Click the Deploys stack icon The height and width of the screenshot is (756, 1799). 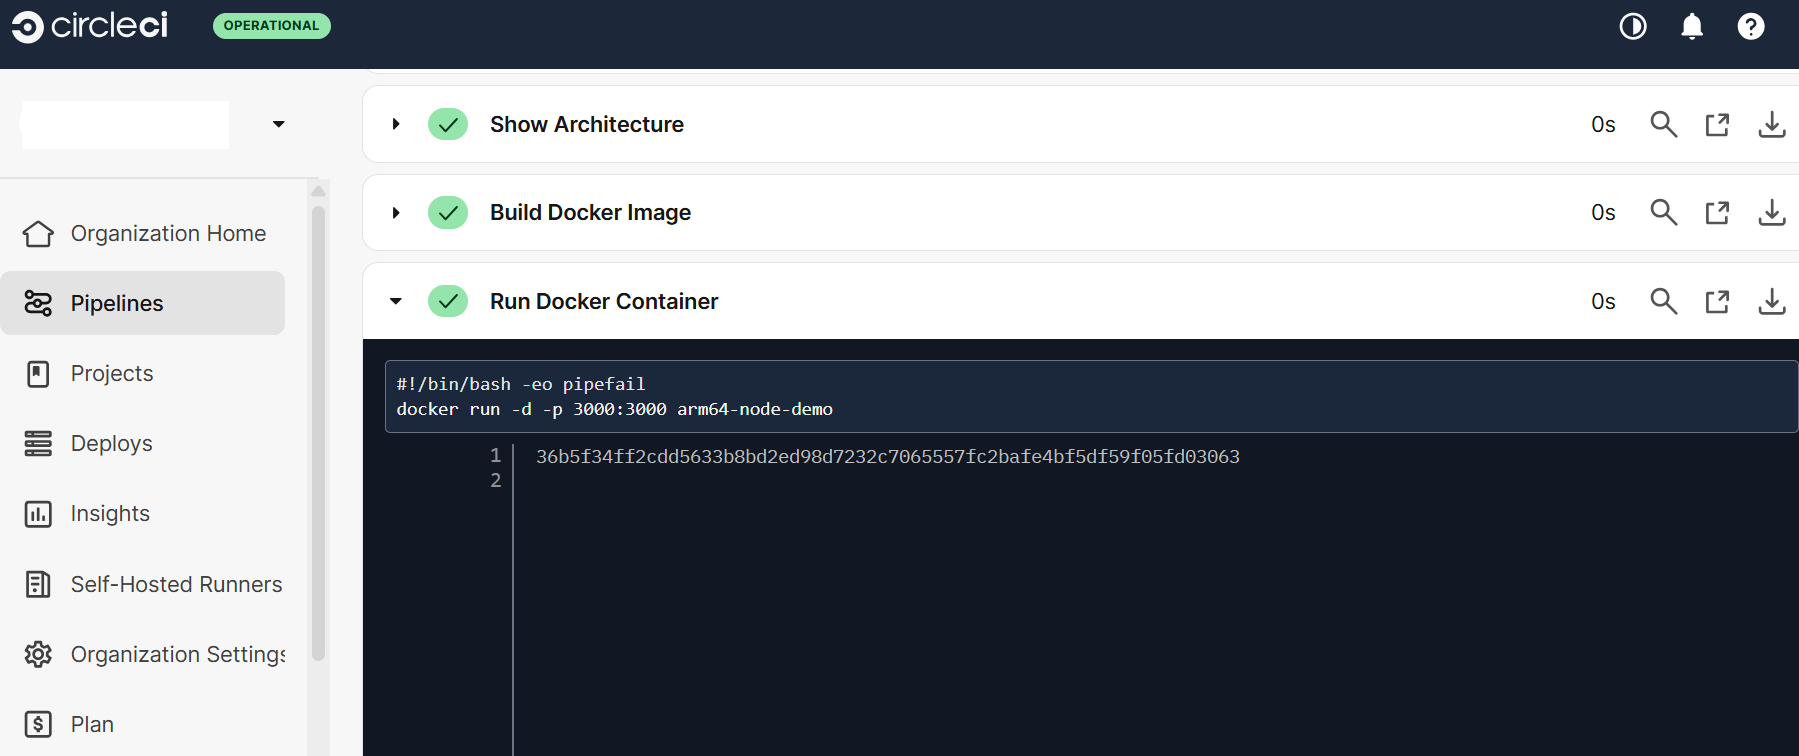tap(38, 443)
